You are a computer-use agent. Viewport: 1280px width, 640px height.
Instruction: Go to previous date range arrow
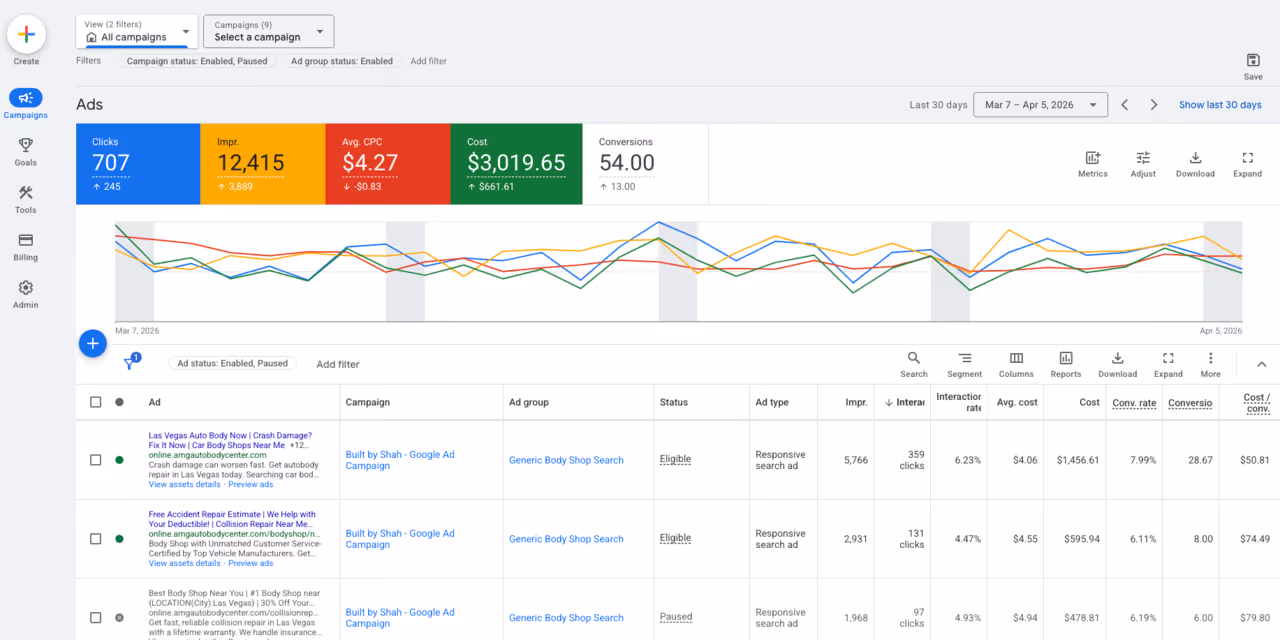pyautogui.click(x=1125, y=105)
